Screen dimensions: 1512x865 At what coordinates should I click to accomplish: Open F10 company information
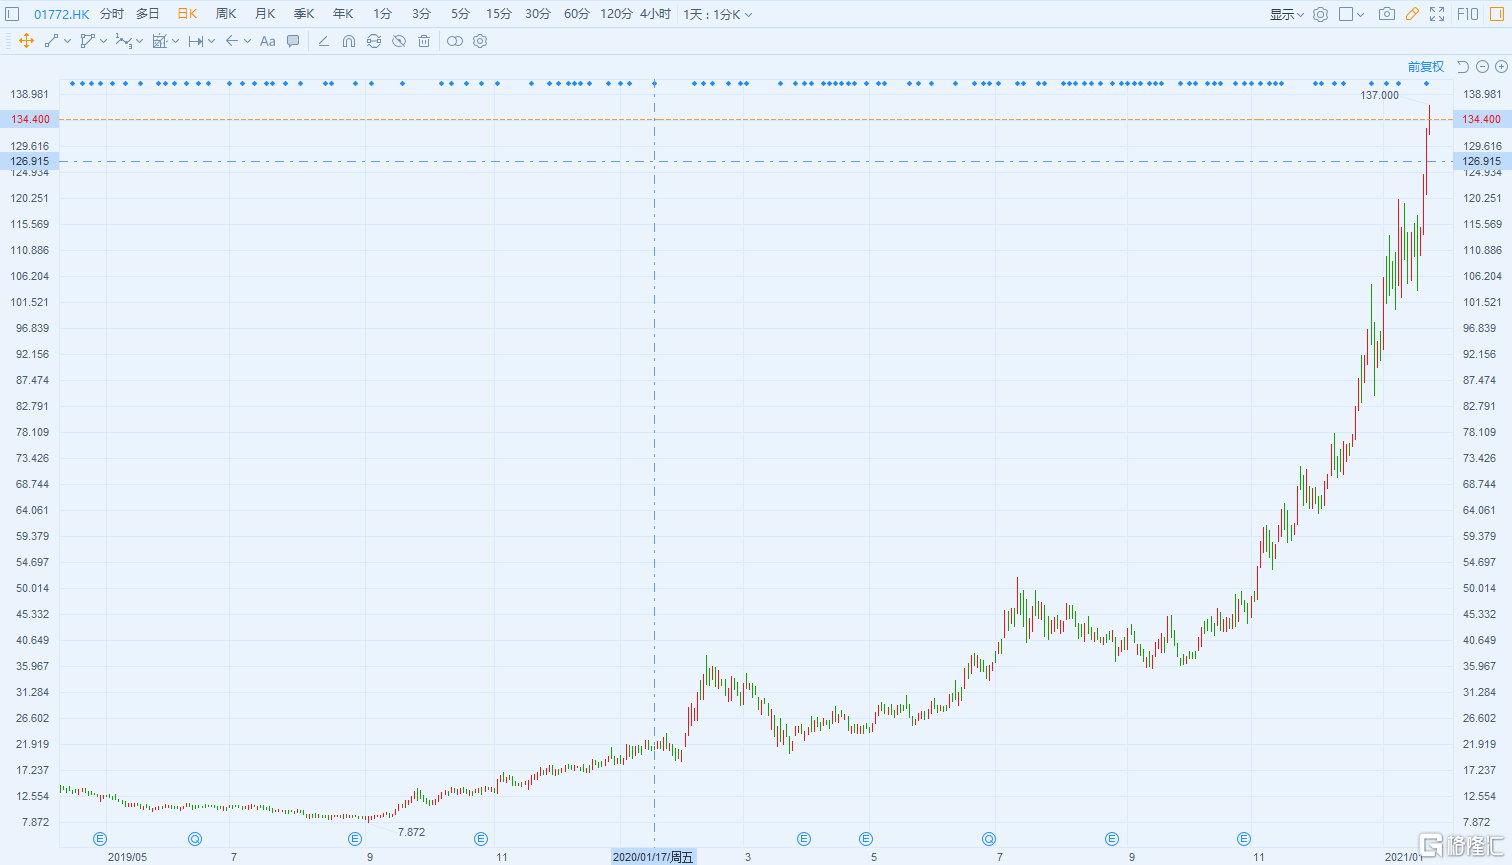1467,14
